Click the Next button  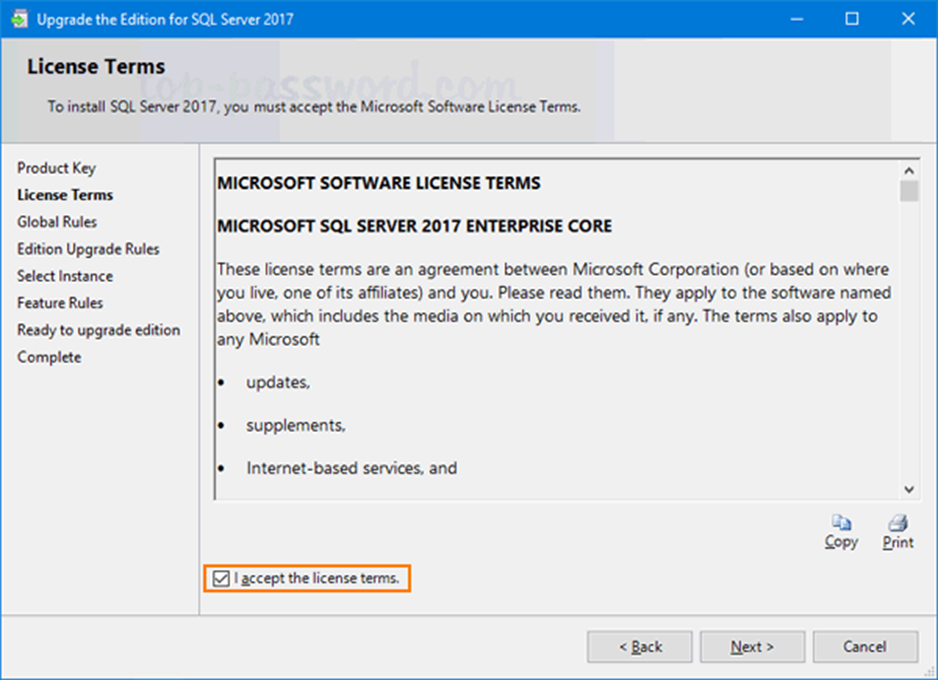751,647
